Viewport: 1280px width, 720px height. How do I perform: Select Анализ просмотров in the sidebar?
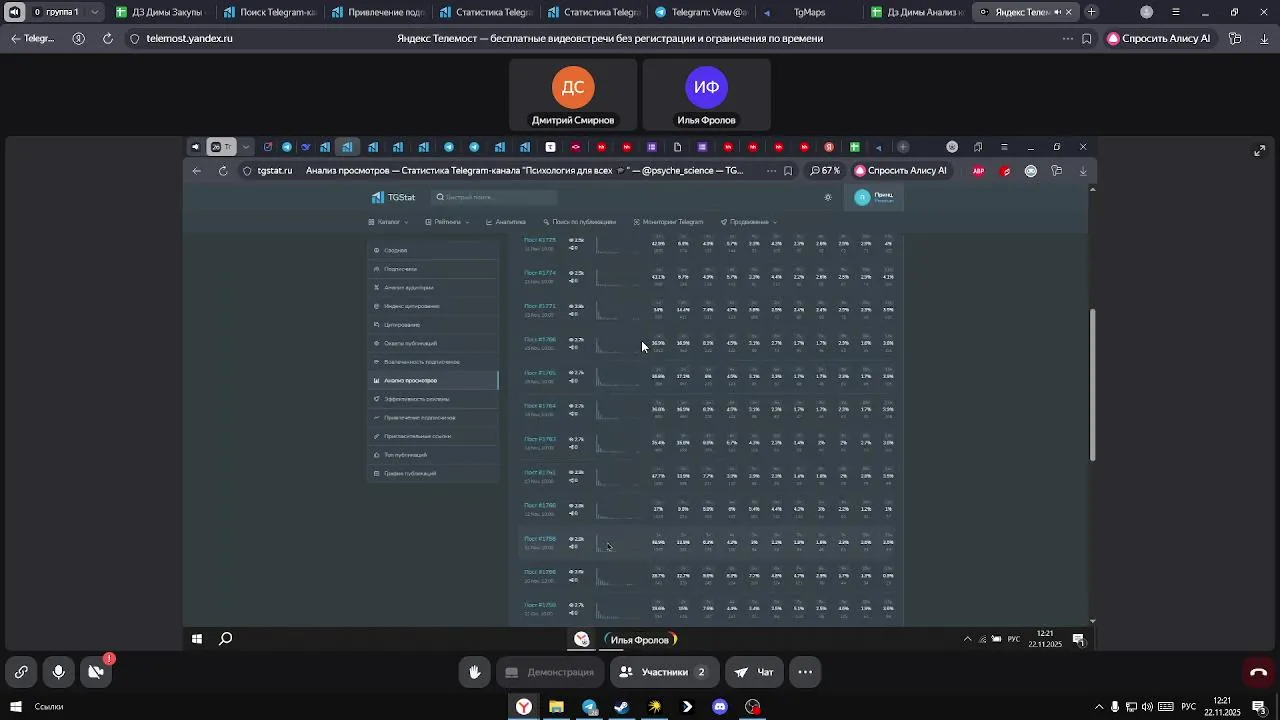(x=433, y=380)
